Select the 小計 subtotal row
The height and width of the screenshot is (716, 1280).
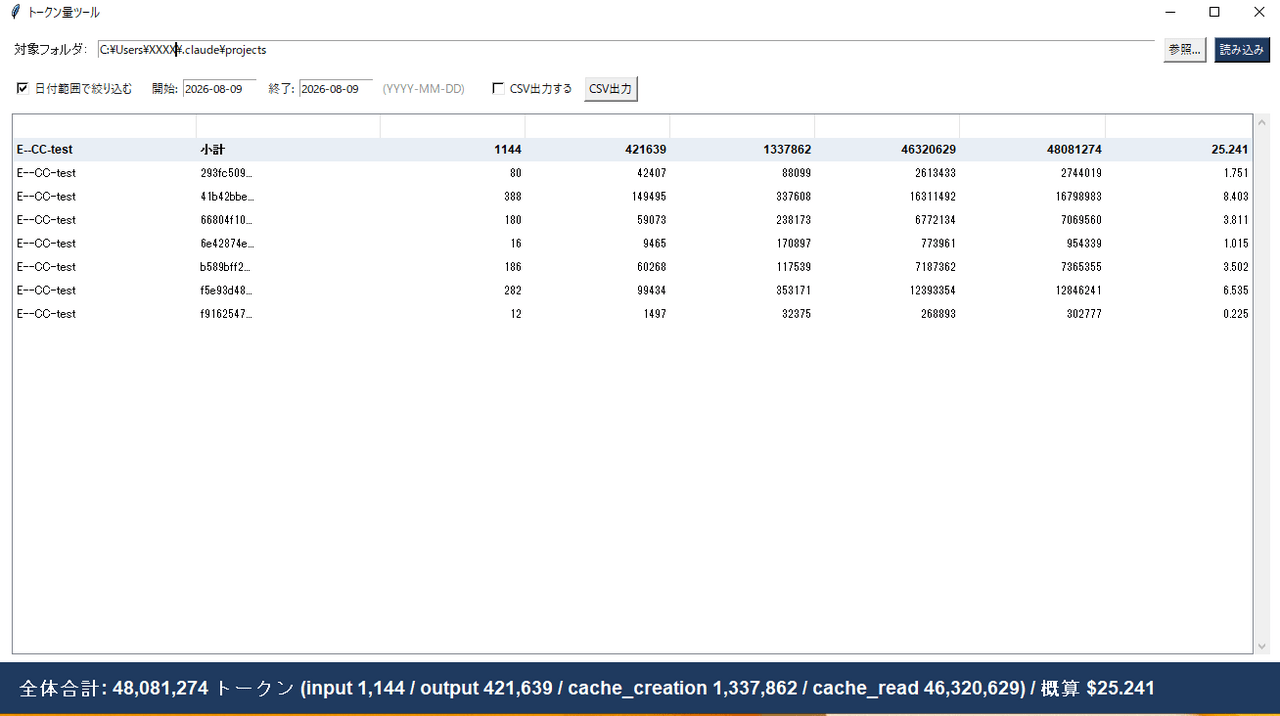(x=632, y=150)
